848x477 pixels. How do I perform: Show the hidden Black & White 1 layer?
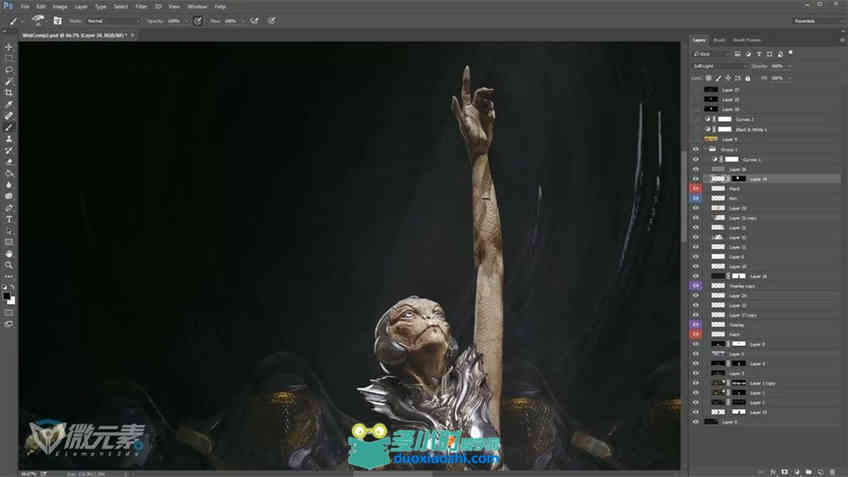coord(695,129)
